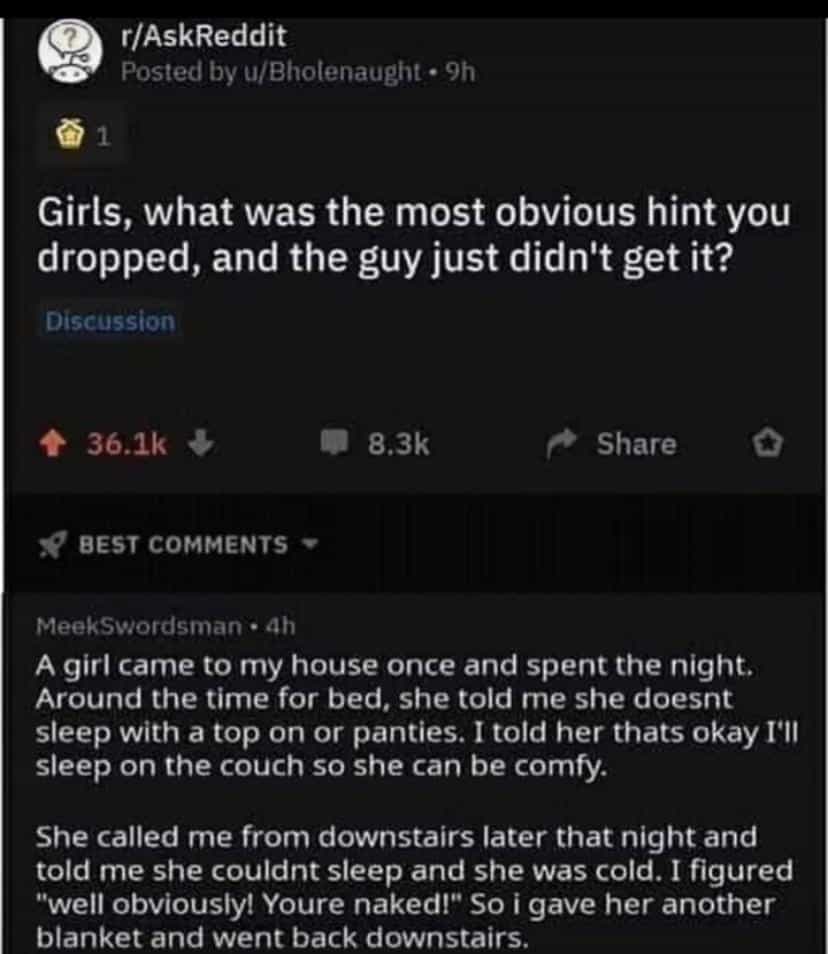Select the Discussion flair tag

110,322
